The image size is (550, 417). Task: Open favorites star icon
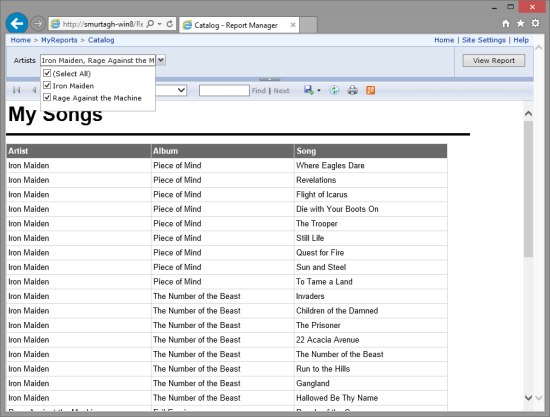(x=521, y=23)
